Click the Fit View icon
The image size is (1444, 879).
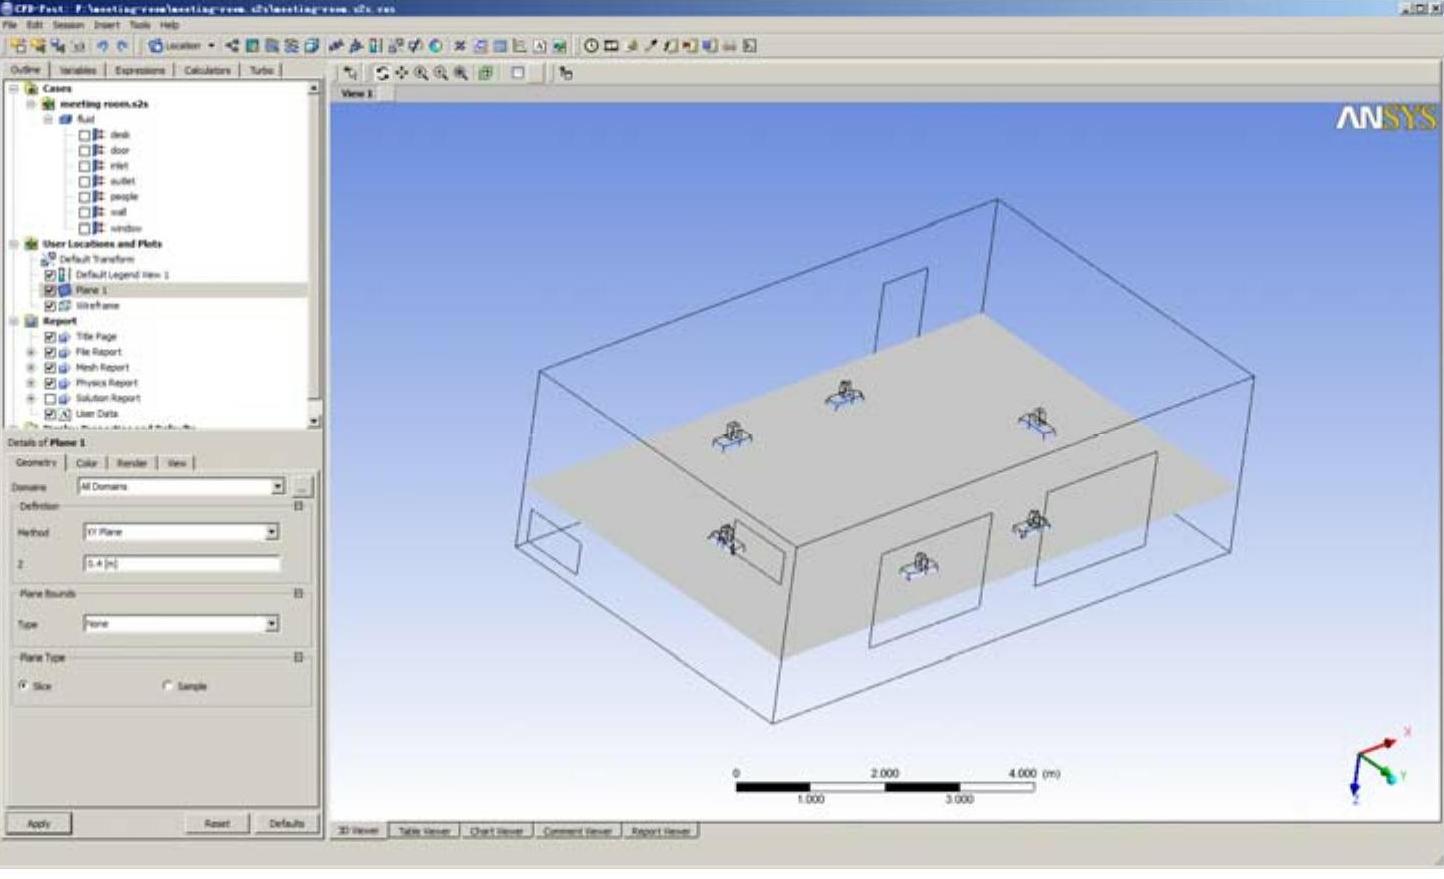486,73
